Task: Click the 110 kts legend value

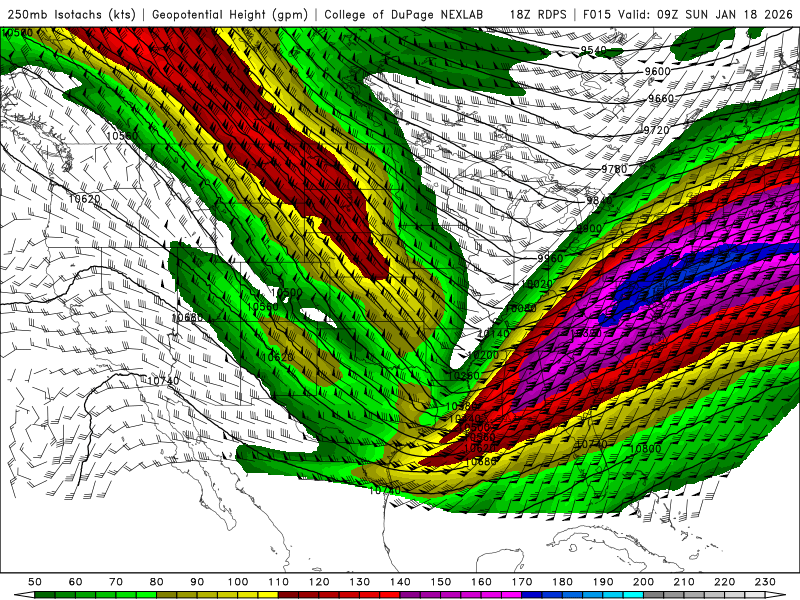Action: pyautogui.click(x=278, y=582)
